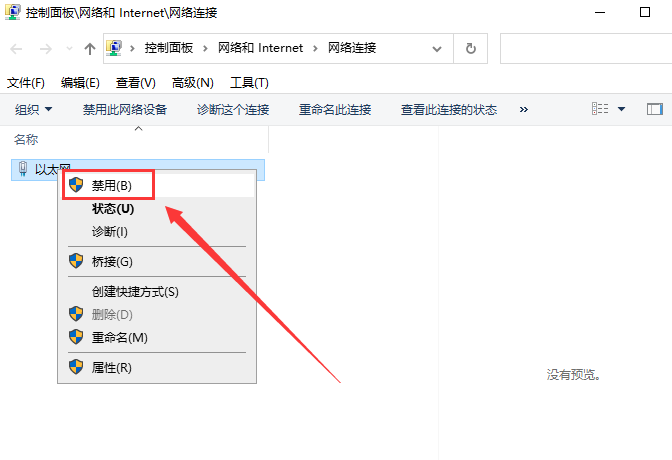Open the recent locations dropdown arrow

(x=69, y=49)
